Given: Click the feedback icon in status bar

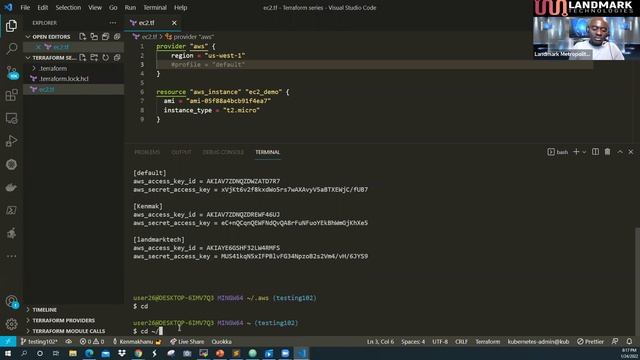Looking at the screenshot, I should pyautogui.click(x=615, y=342).
